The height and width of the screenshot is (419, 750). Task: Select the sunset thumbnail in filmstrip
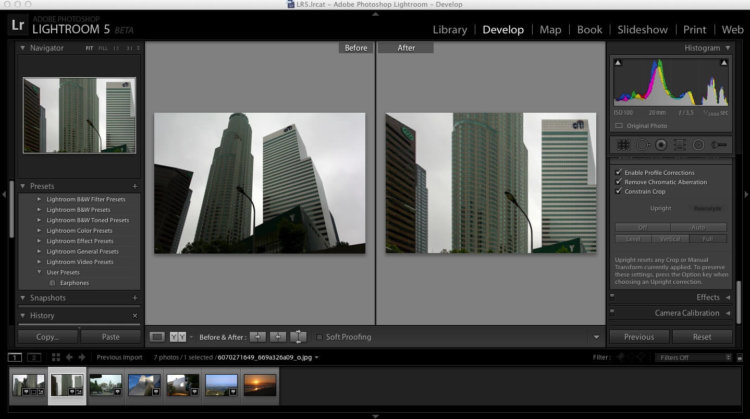[260, 385]
